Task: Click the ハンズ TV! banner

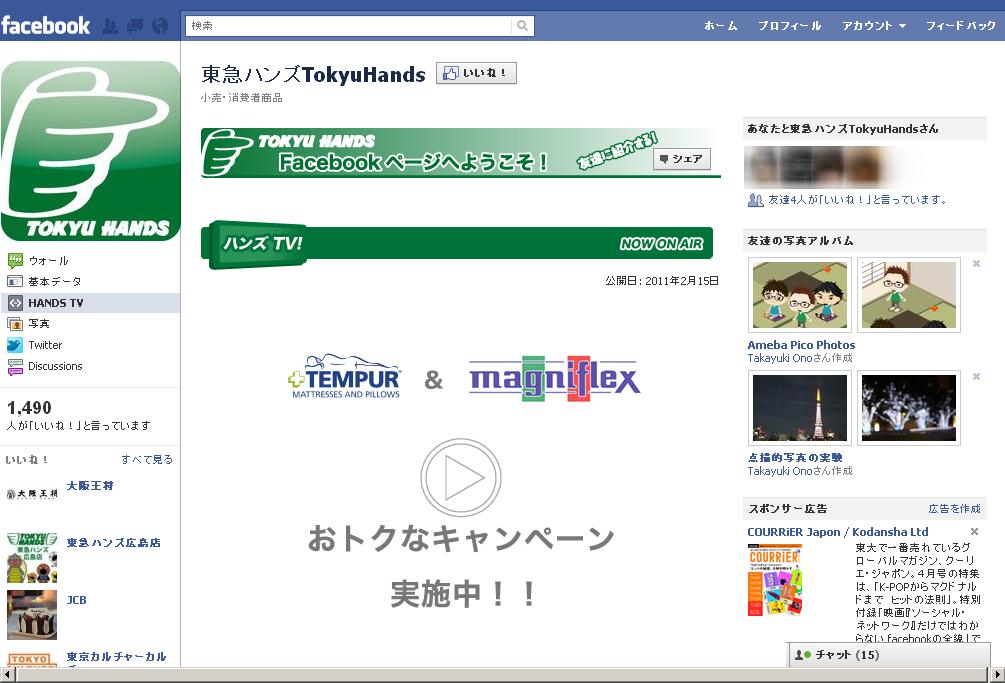Action: pos(457,244)
